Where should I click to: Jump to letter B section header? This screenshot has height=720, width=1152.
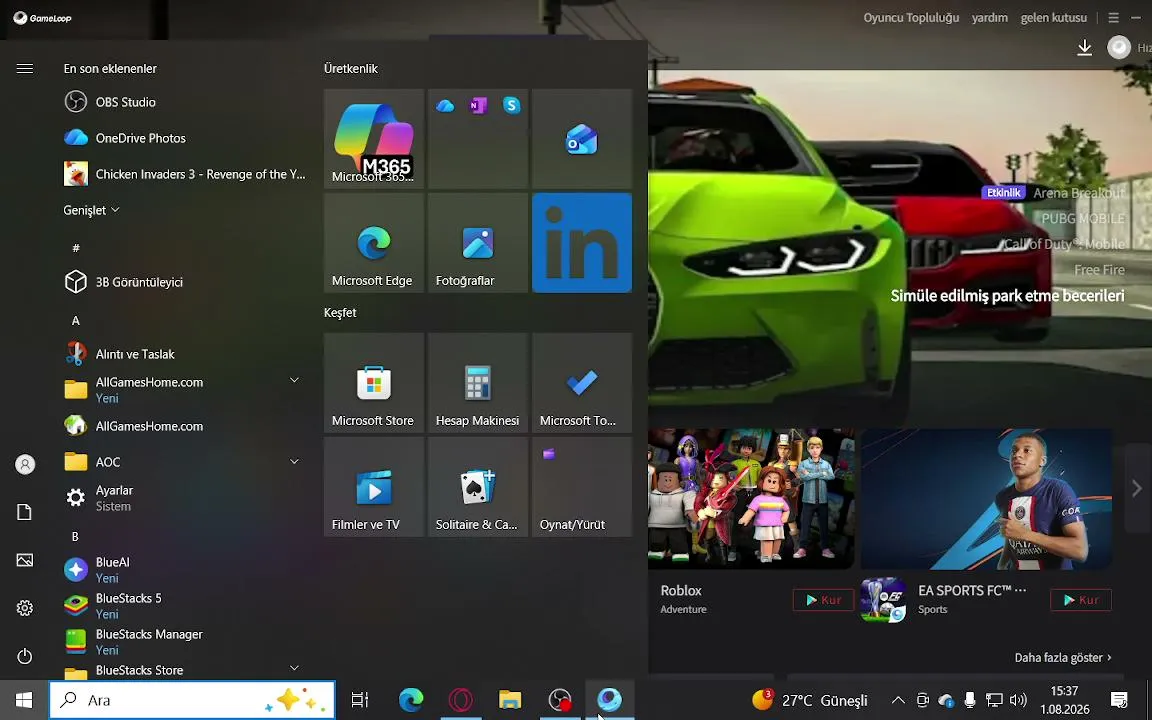click(x=75, y=536)
